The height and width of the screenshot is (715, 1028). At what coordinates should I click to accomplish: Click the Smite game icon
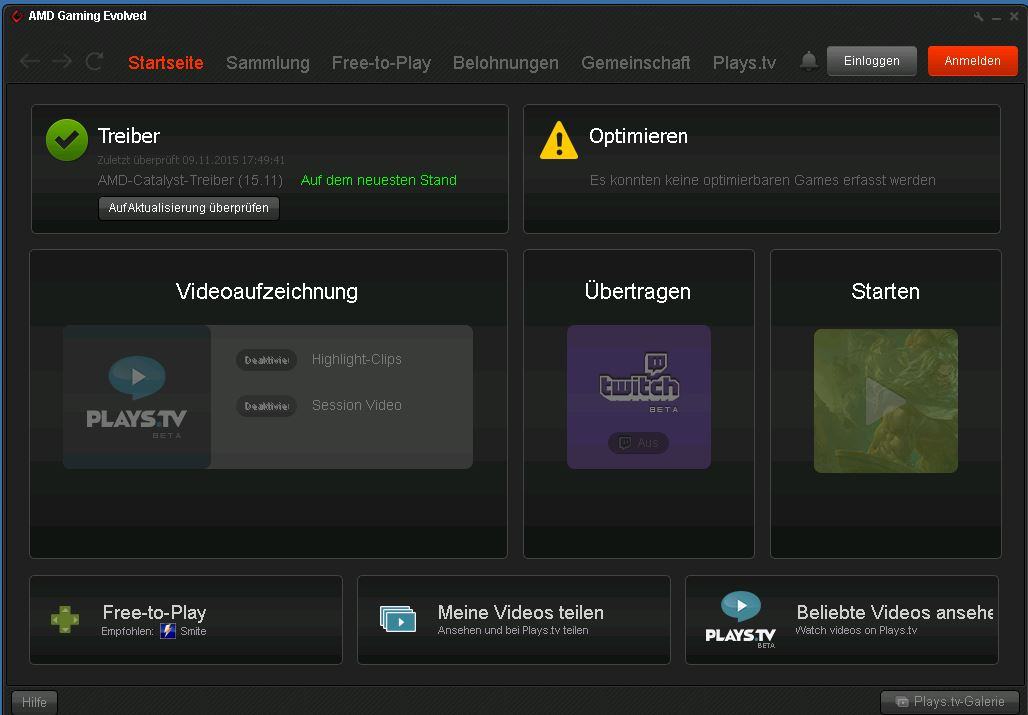(x=168, y=631)
